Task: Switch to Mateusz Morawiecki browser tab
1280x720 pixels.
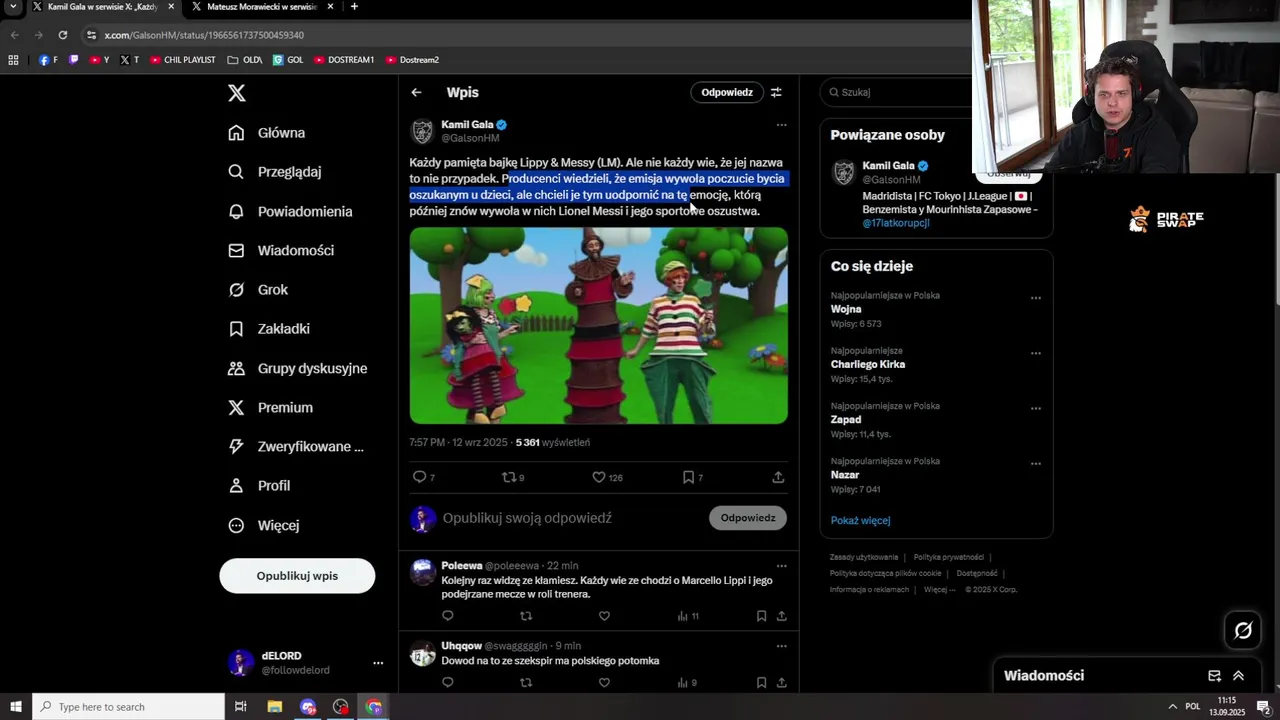Action: coord(260,7)
